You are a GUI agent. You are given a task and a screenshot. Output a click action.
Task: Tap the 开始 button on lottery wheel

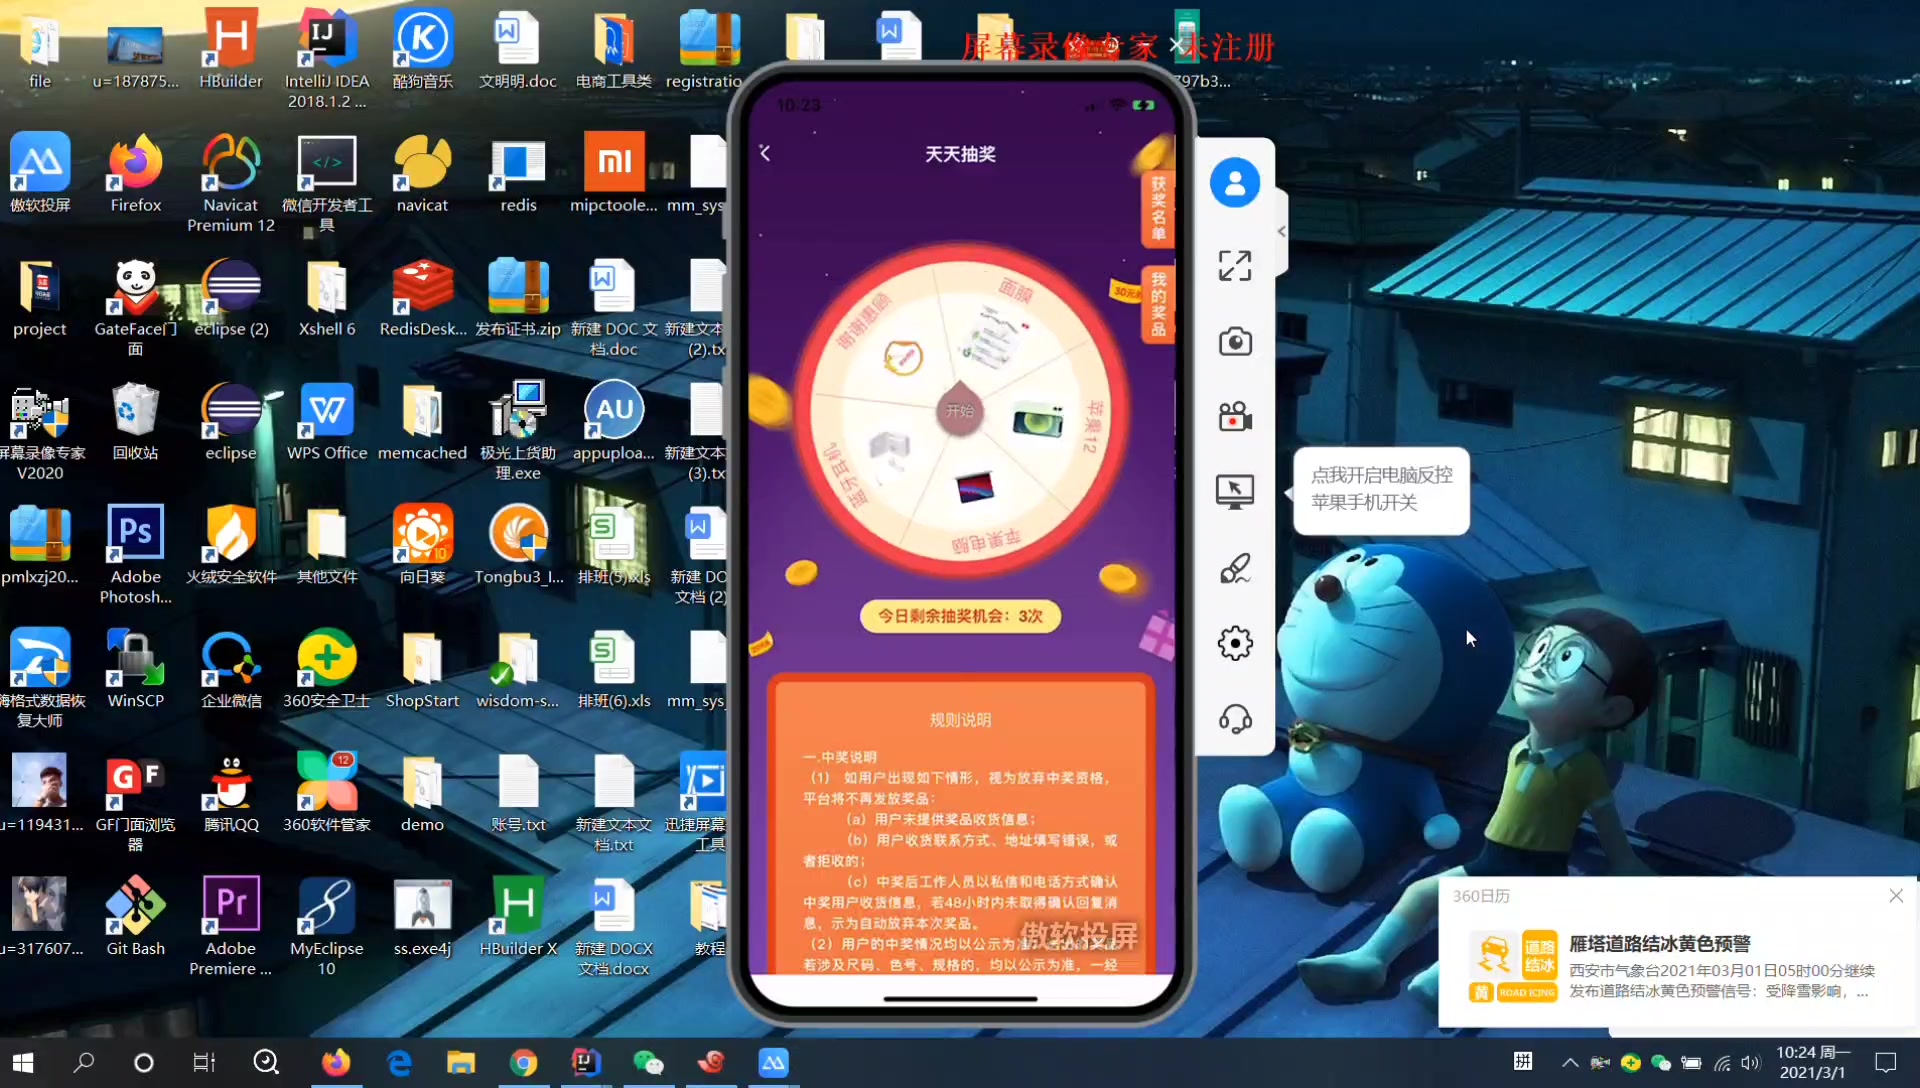click(960, 411)
